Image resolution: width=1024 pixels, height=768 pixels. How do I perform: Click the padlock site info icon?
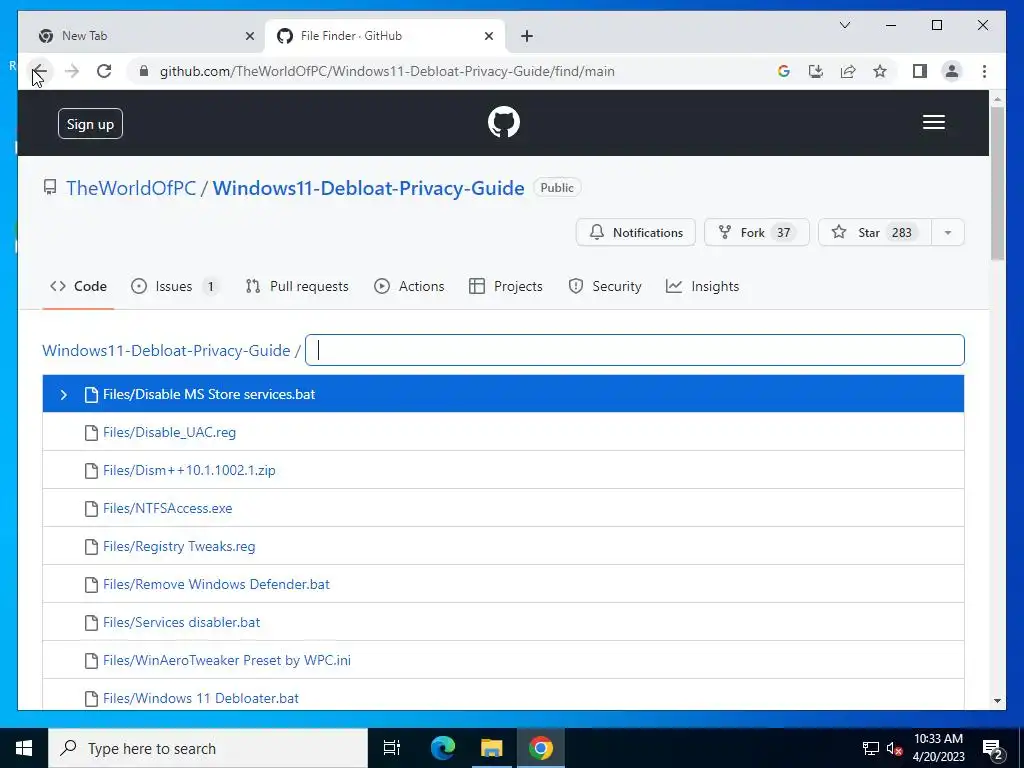(144, 71)
